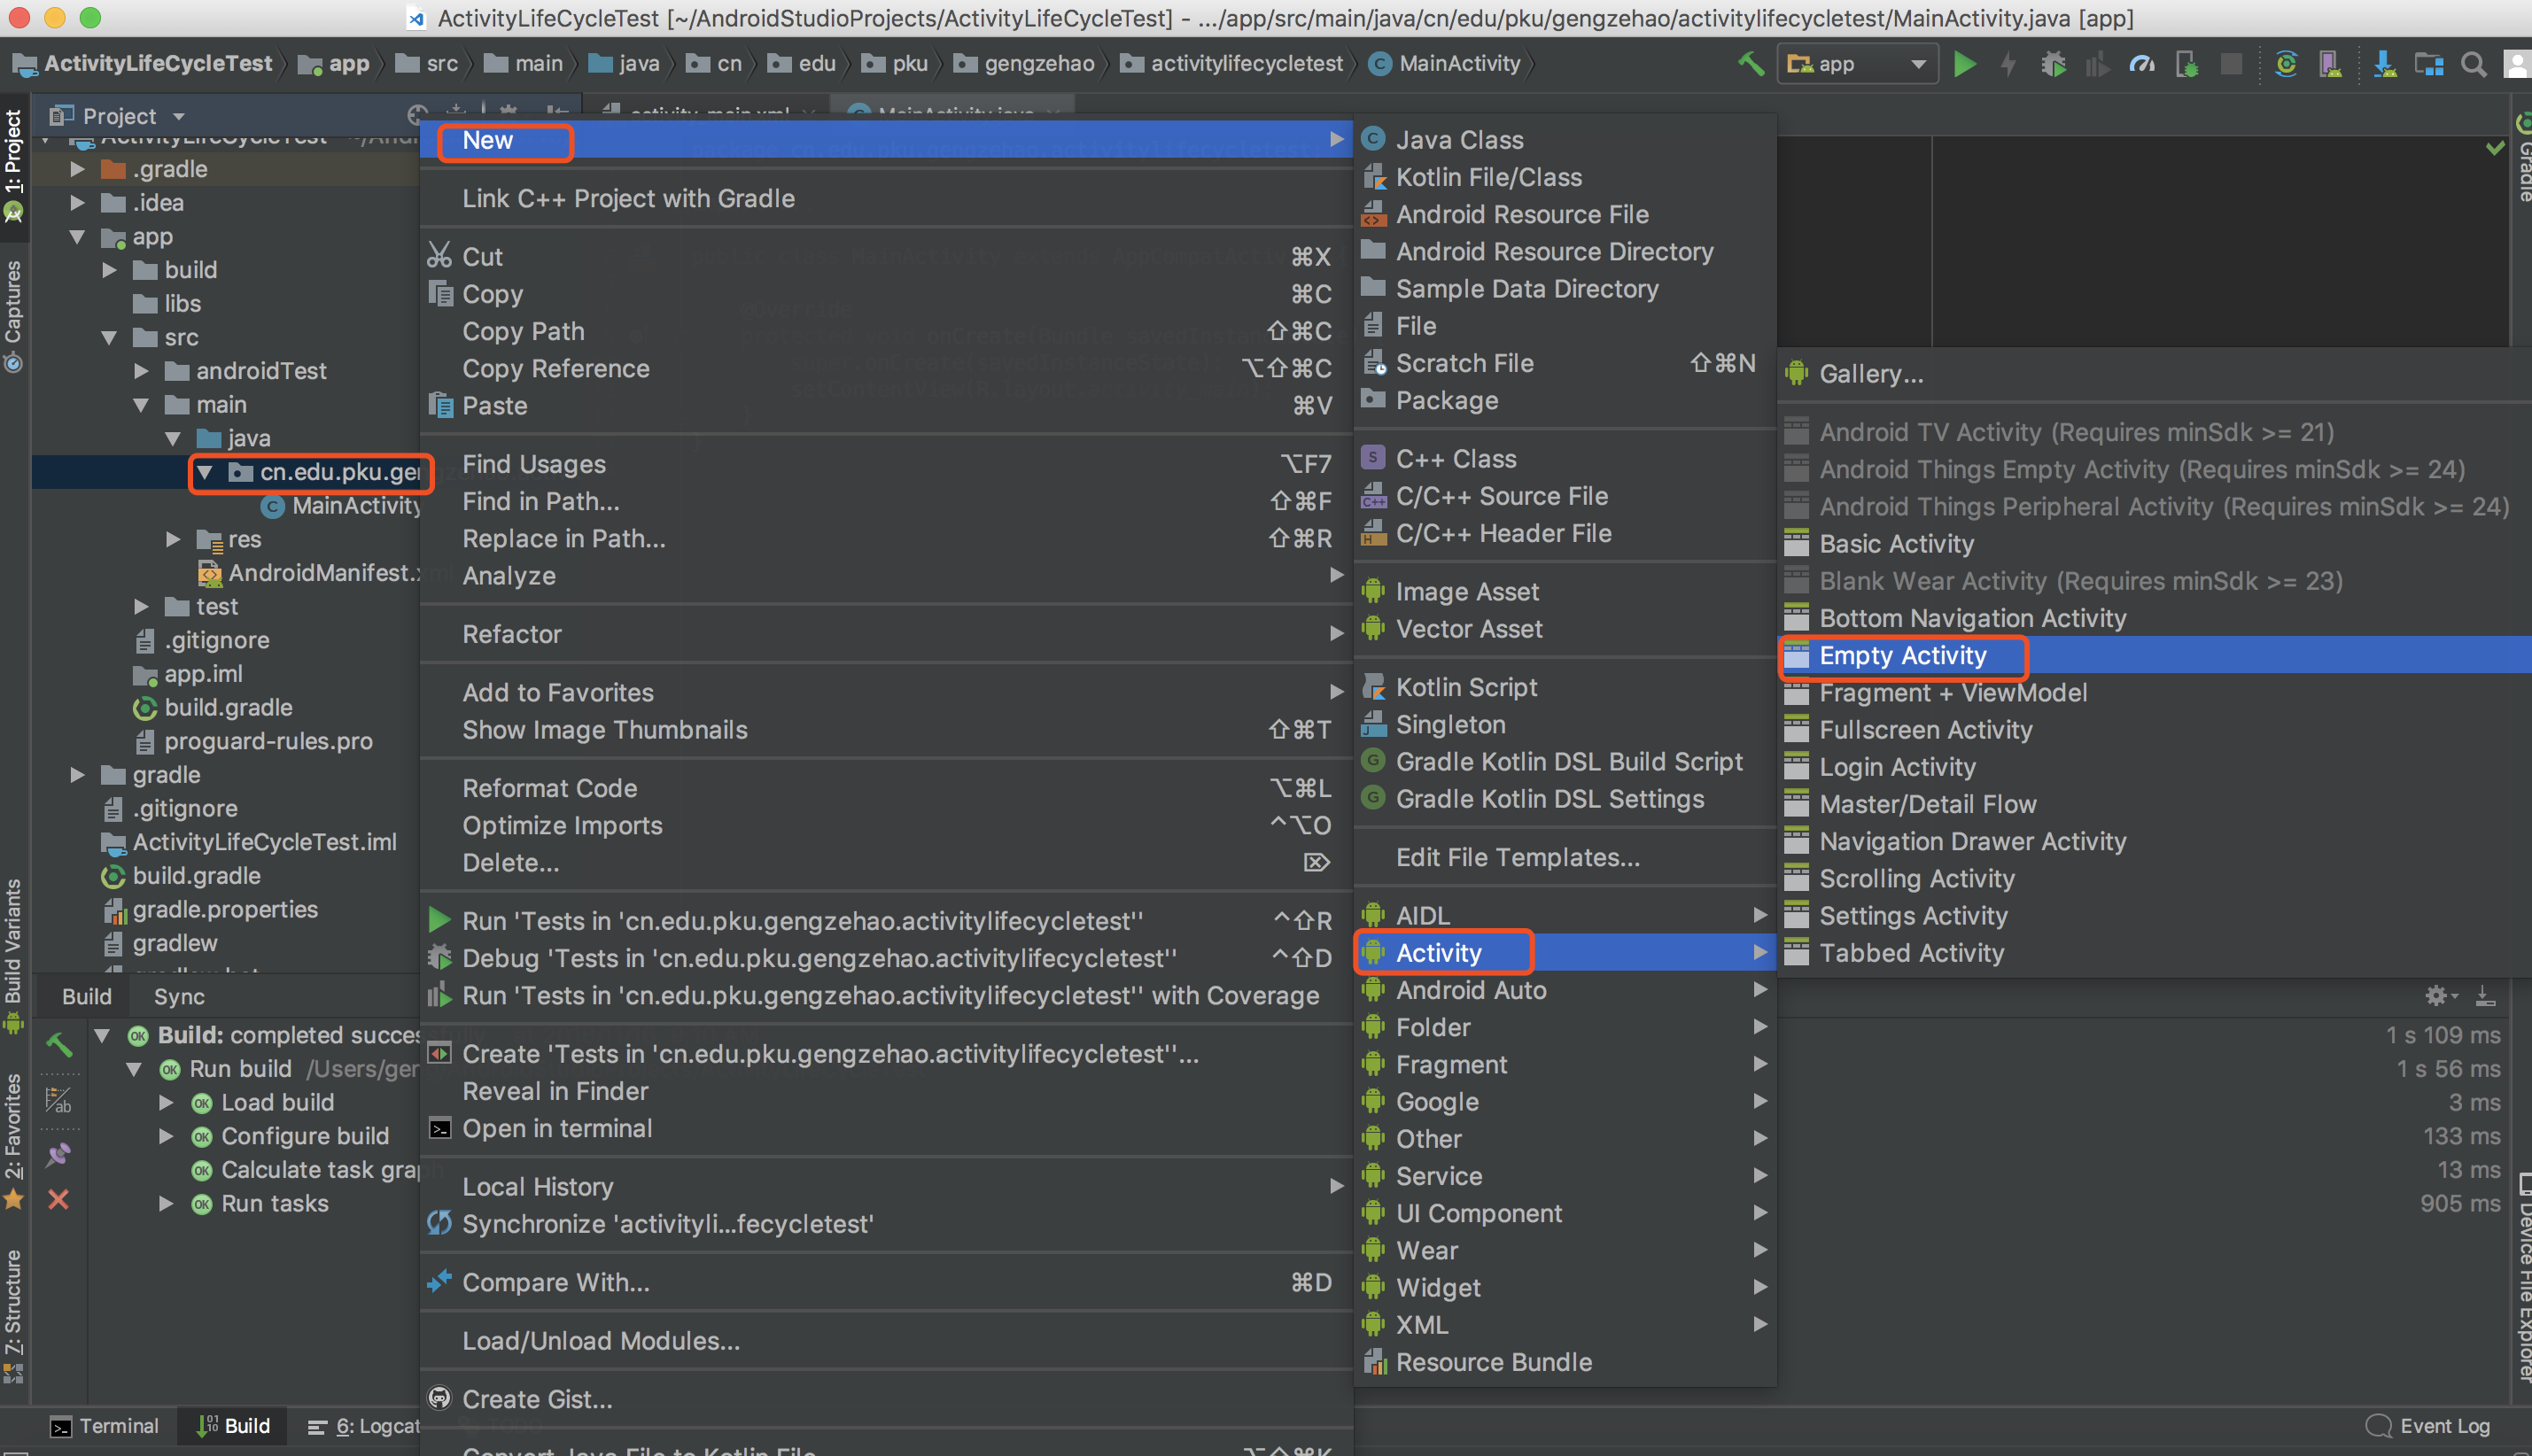Click the Make Project hammer in the main toolbar
Viewport: 2532px width, 1456px height.
[1750, 64]
